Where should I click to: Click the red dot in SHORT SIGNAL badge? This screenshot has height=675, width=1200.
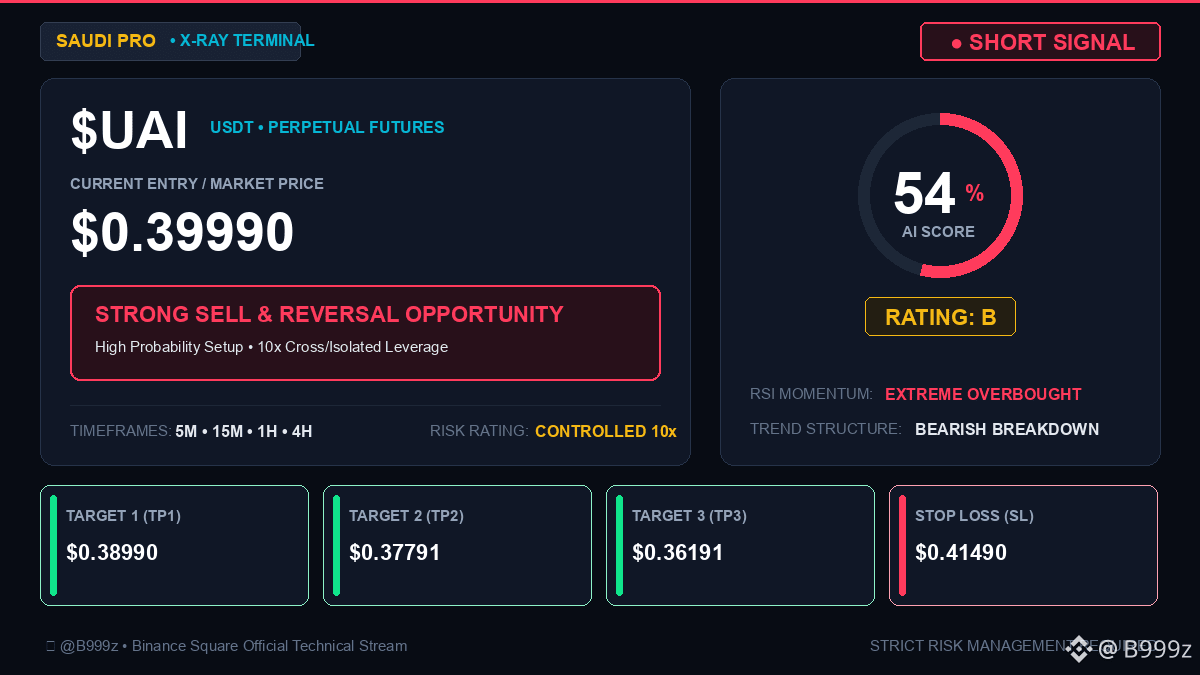[x=956, y=43]
